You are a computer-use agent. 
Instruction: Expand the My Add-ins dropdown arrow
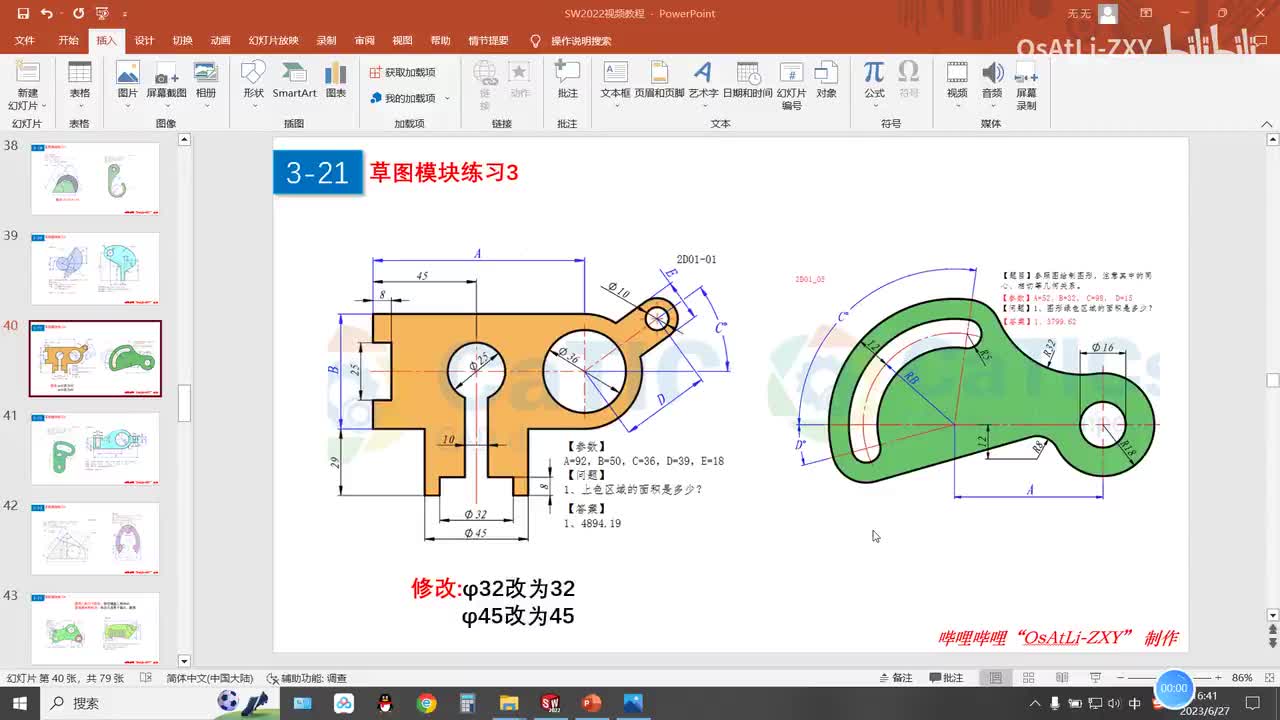click(447, 98)
